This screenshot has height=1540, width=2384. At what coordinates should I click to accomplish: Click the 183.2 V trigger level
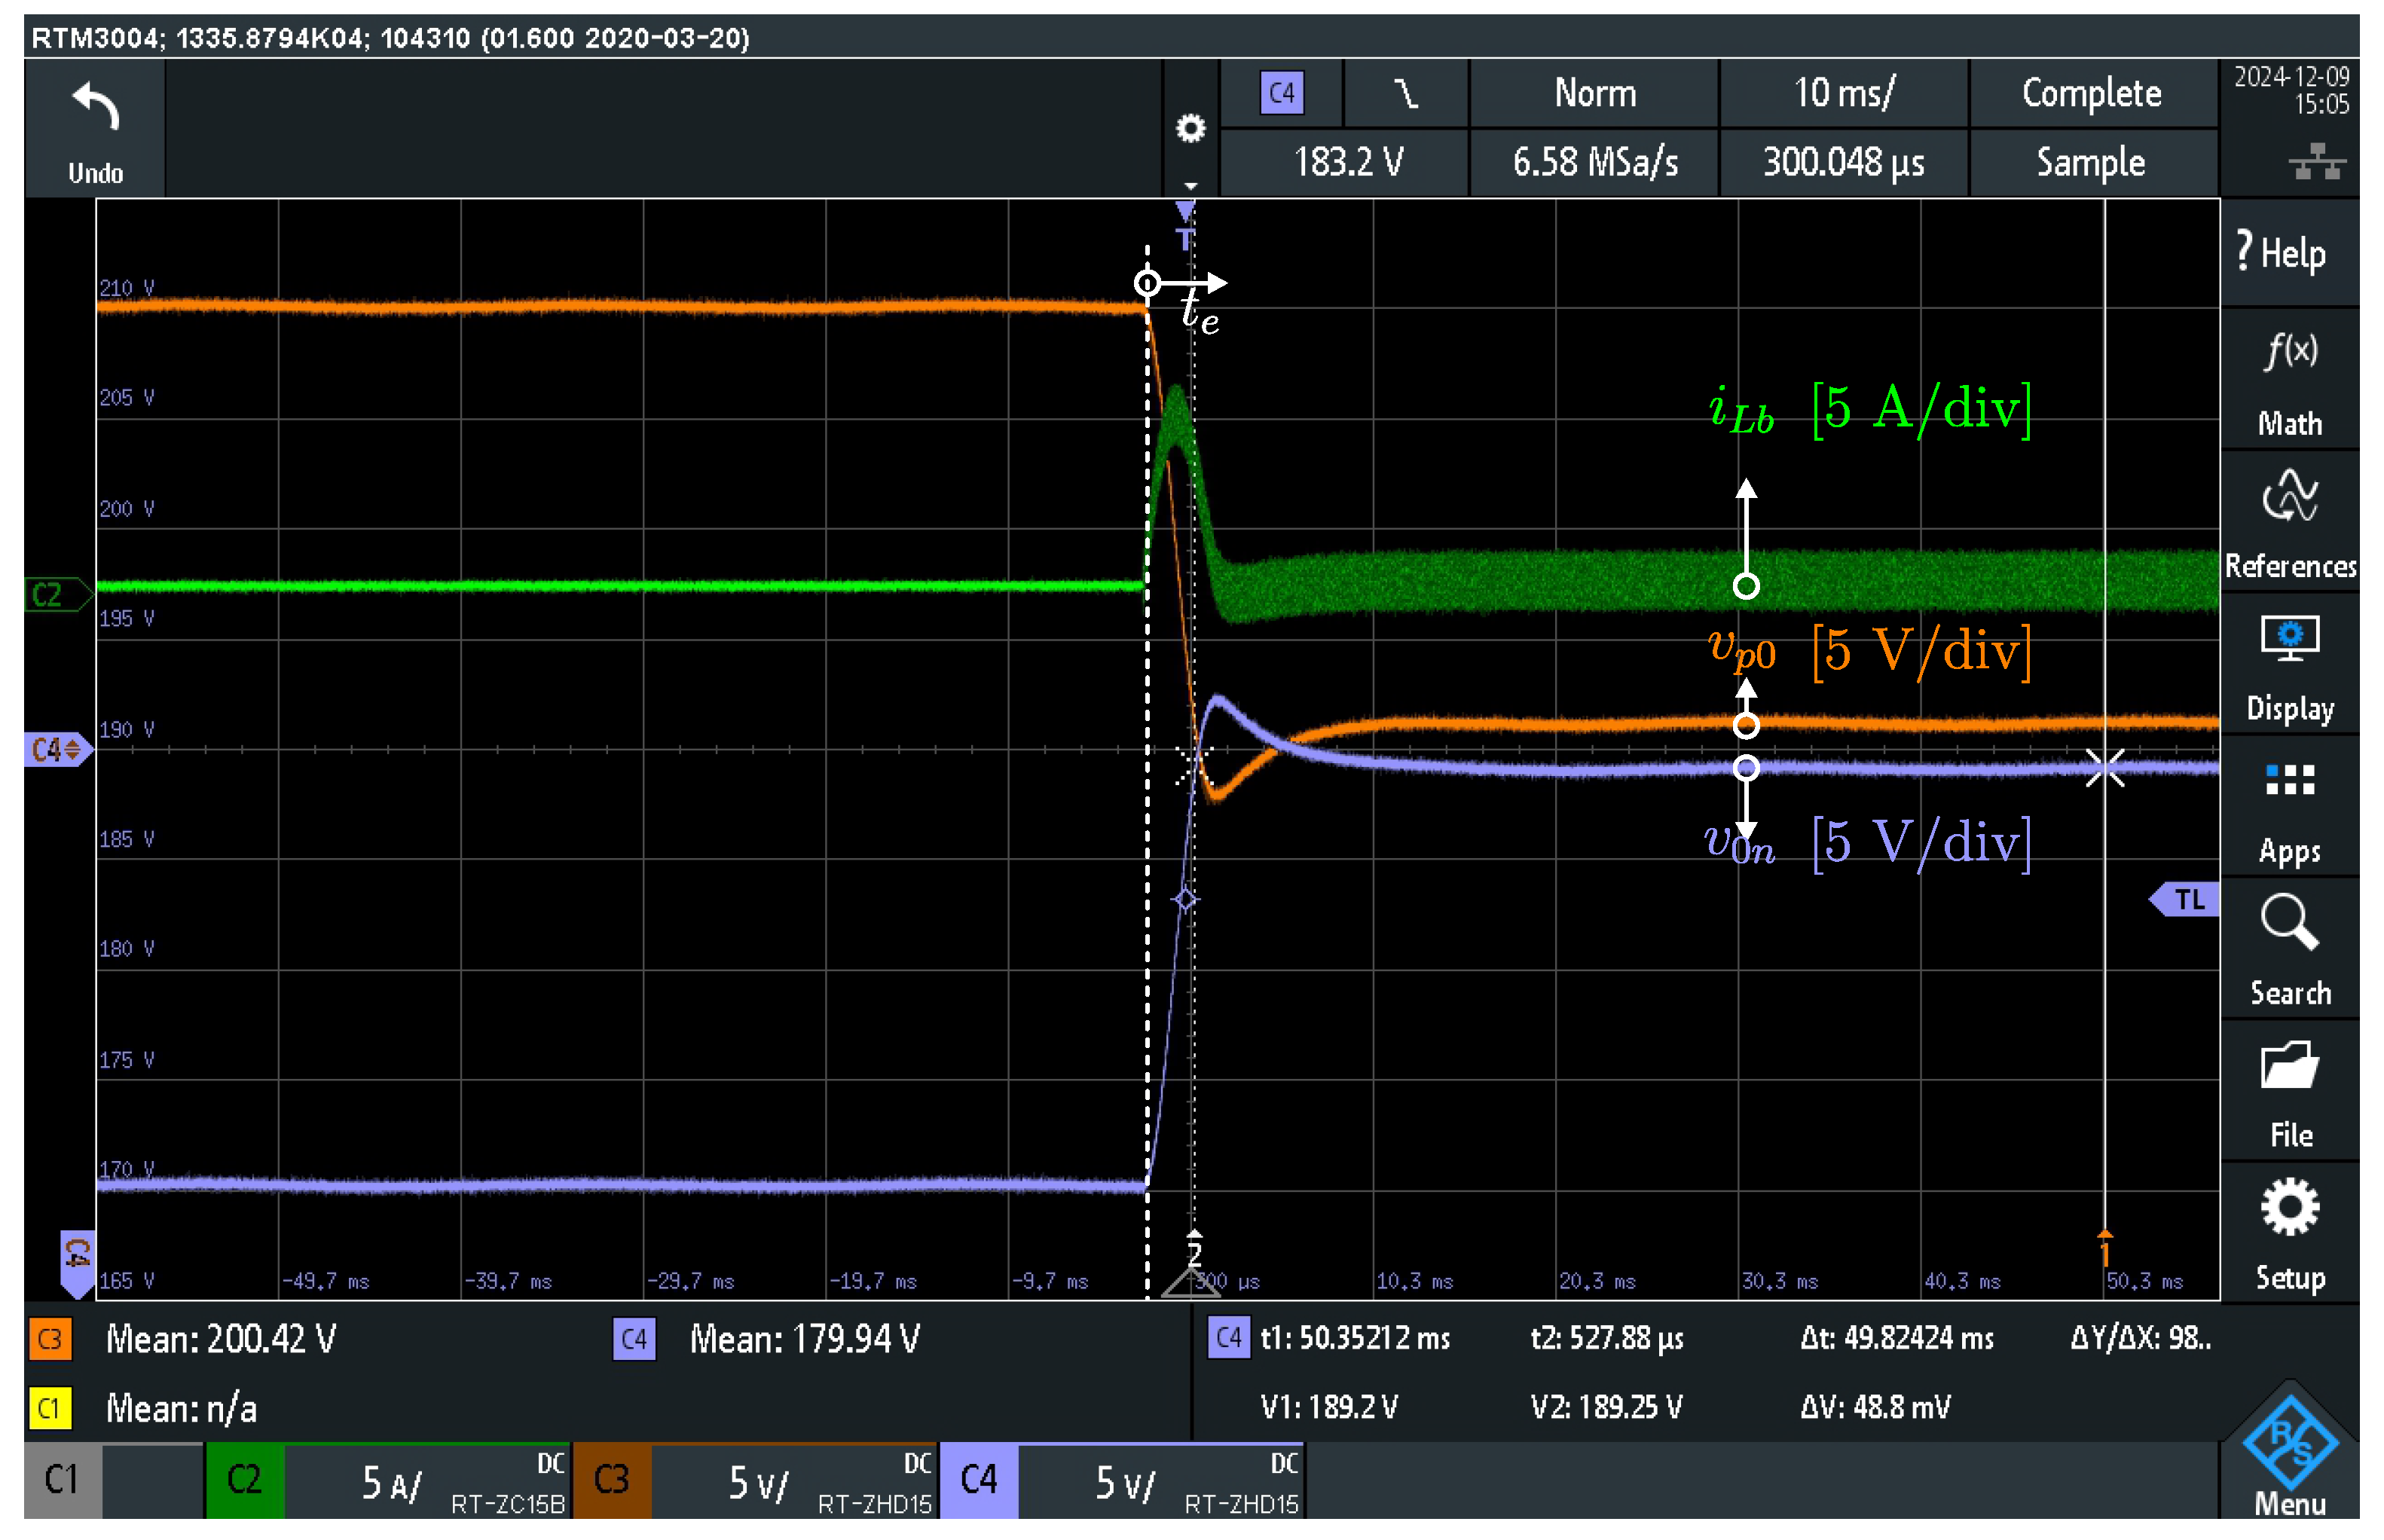coord(1348,162)
